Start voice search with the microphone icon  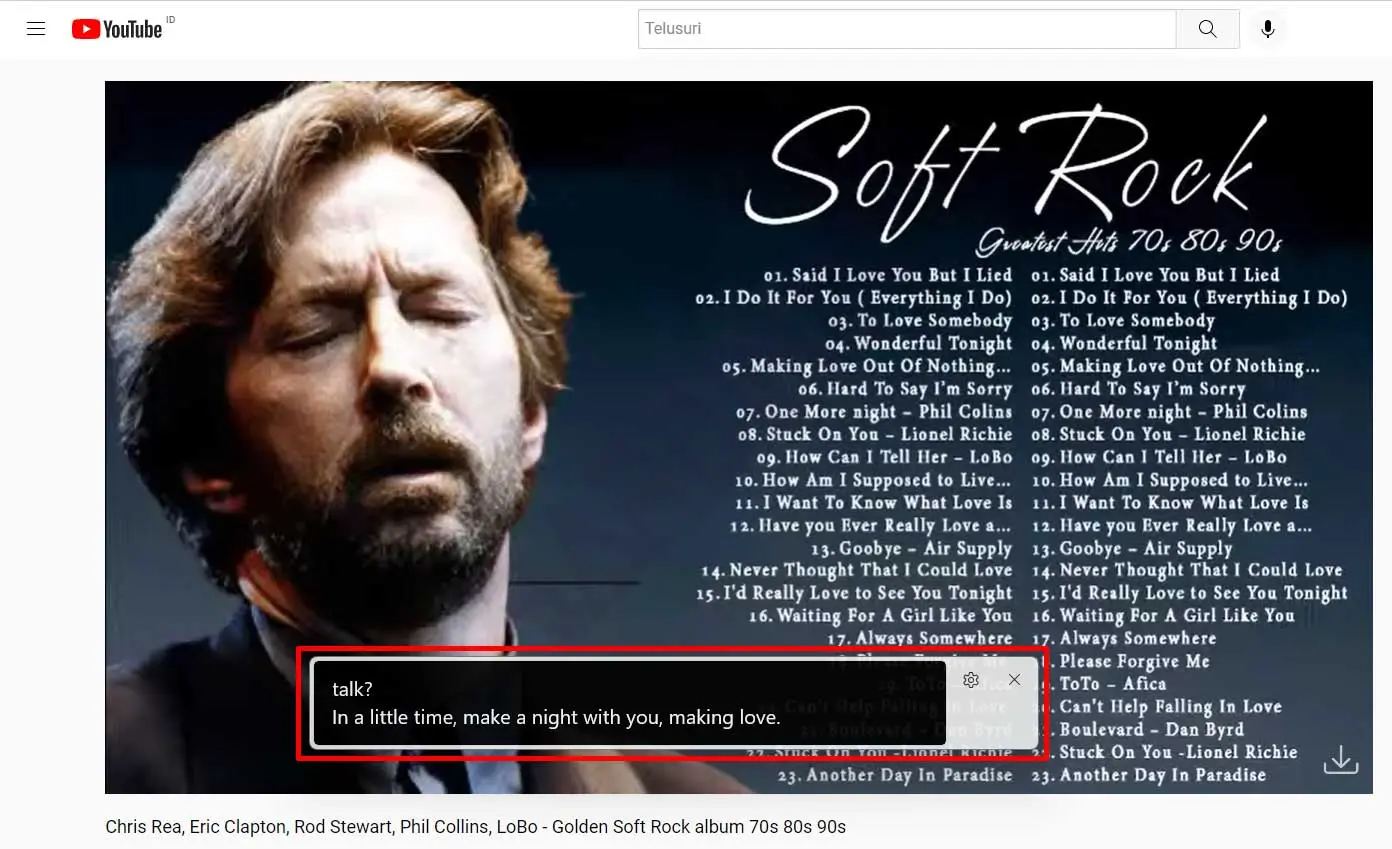[1267, 29]
